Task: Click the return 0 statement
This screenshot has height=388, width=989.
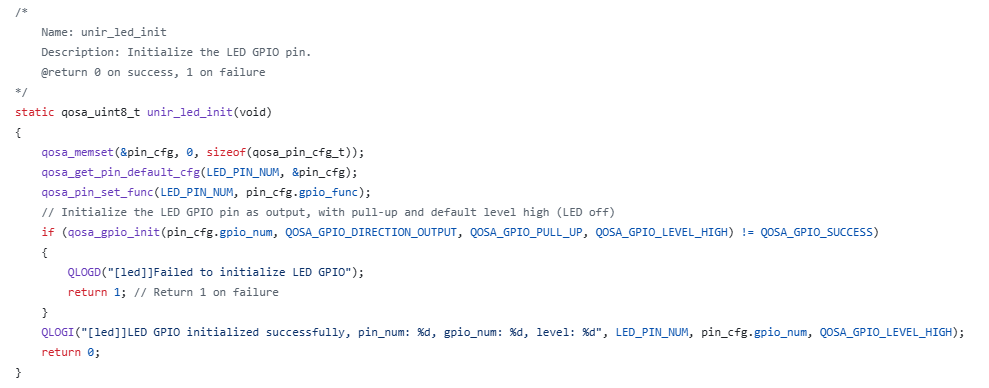Action: 71,352
